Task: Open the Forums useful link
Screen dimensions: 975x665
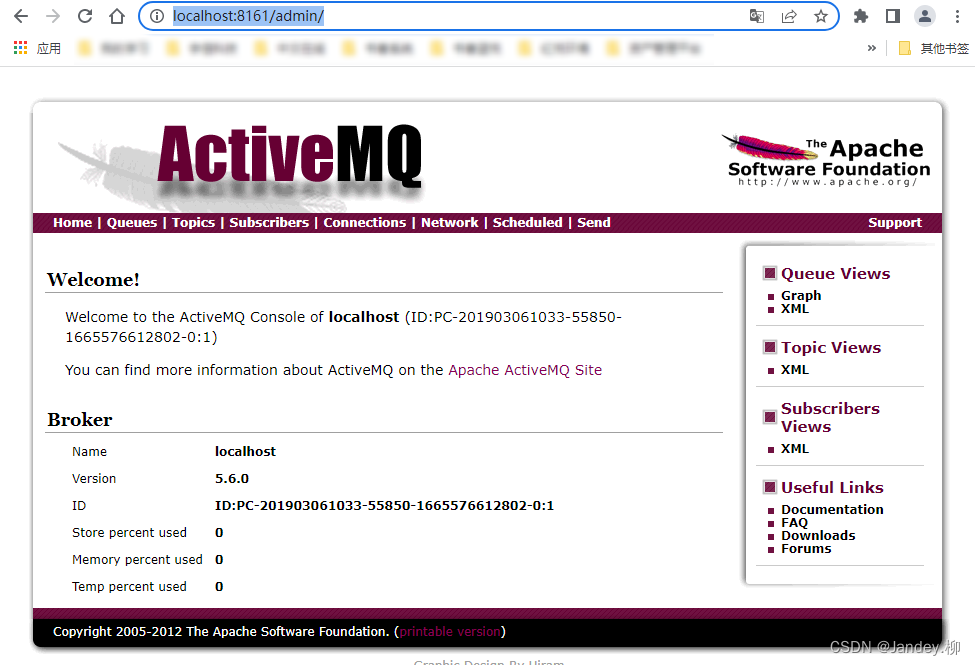Action: (x=806, y=549)
